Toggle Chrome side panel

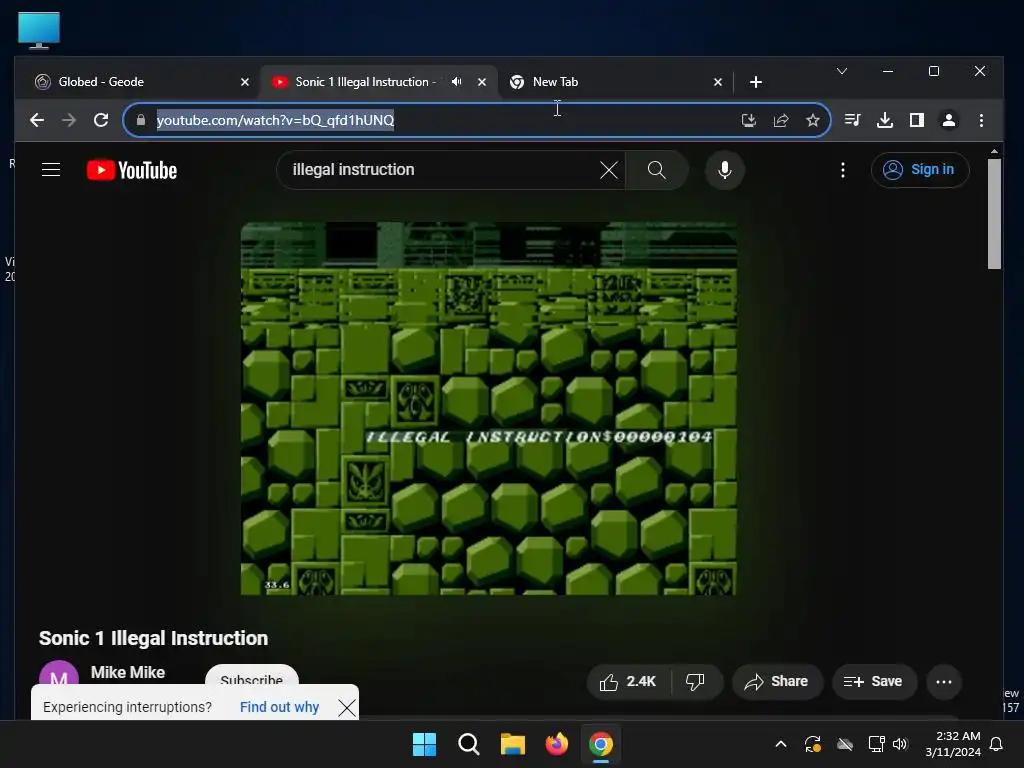(x=917, y=120)
